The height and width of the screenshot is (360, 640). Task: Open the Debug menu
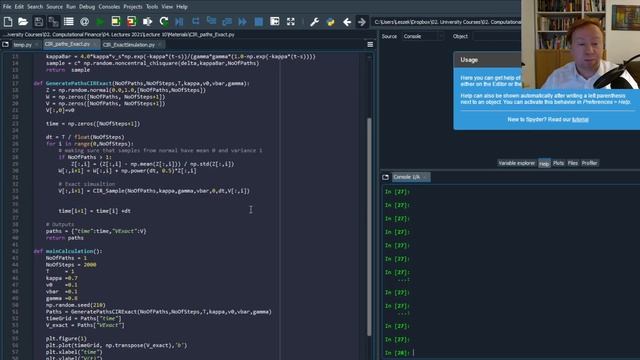click(87, 7)
